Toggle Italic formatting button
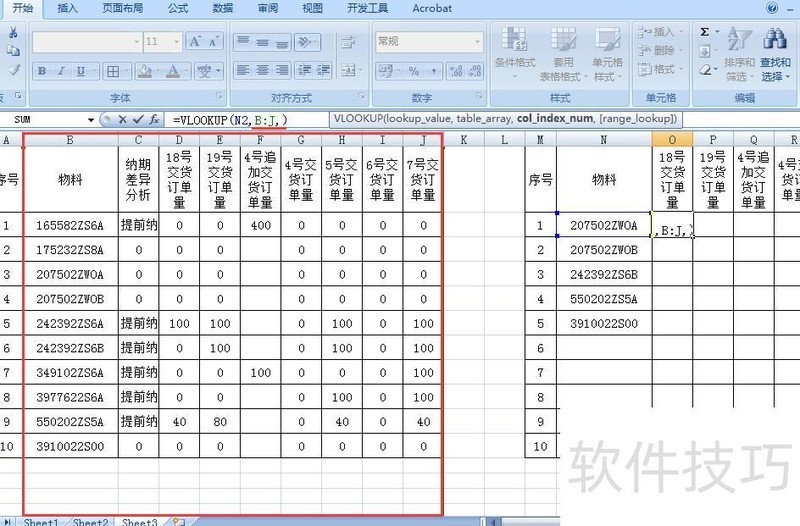 [x=61, y=71]
